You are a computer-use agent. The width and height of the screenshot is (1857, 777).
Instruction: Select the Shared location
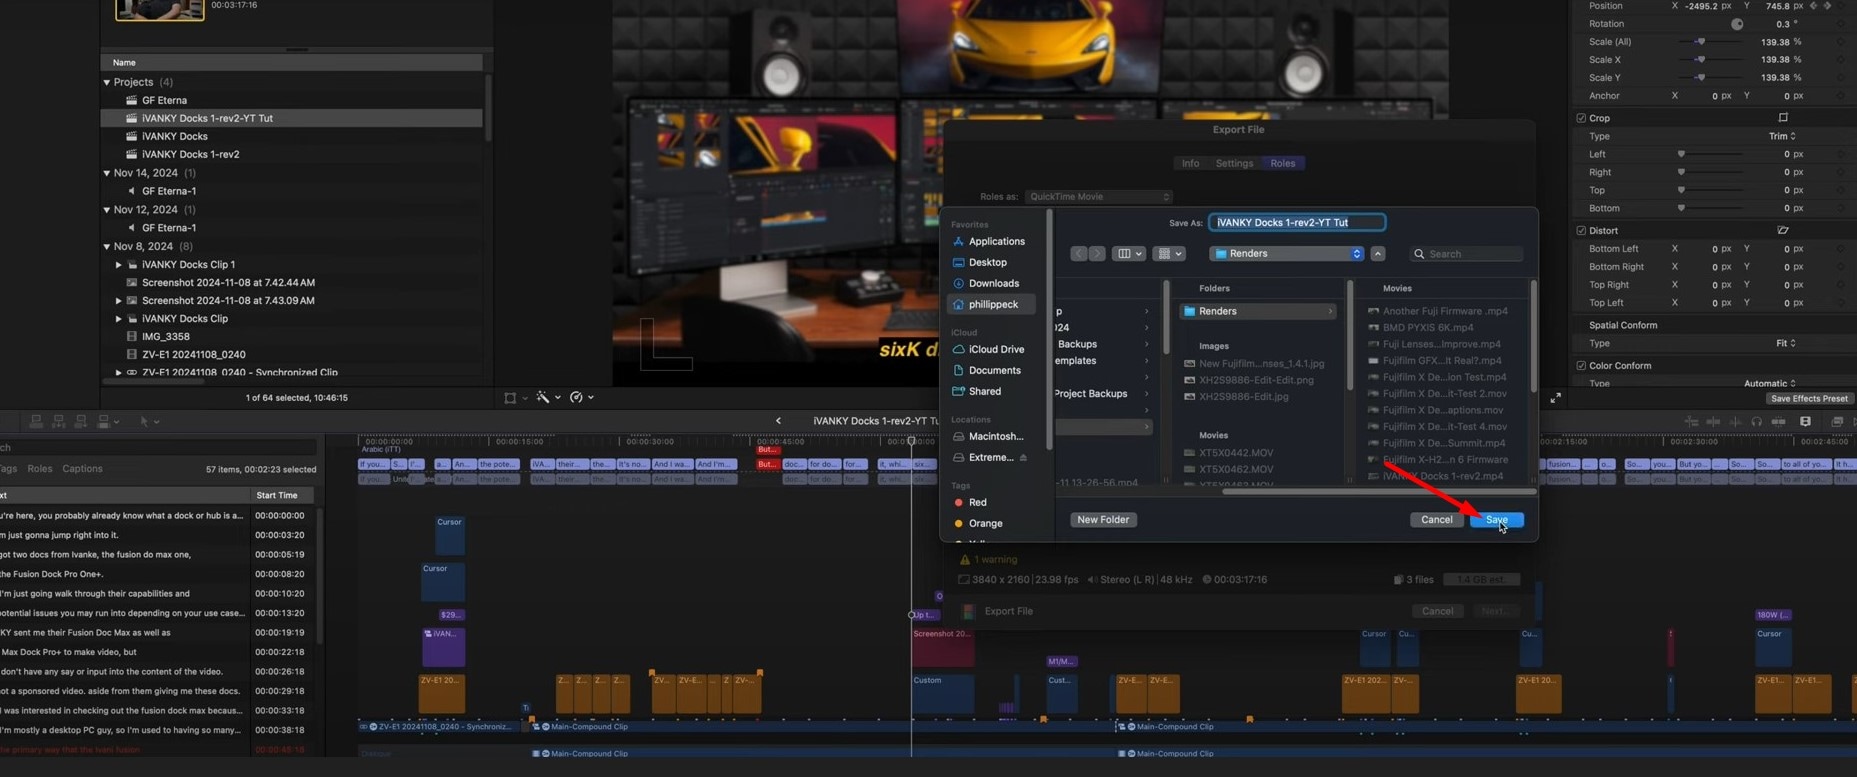click(x=976, y=391)
